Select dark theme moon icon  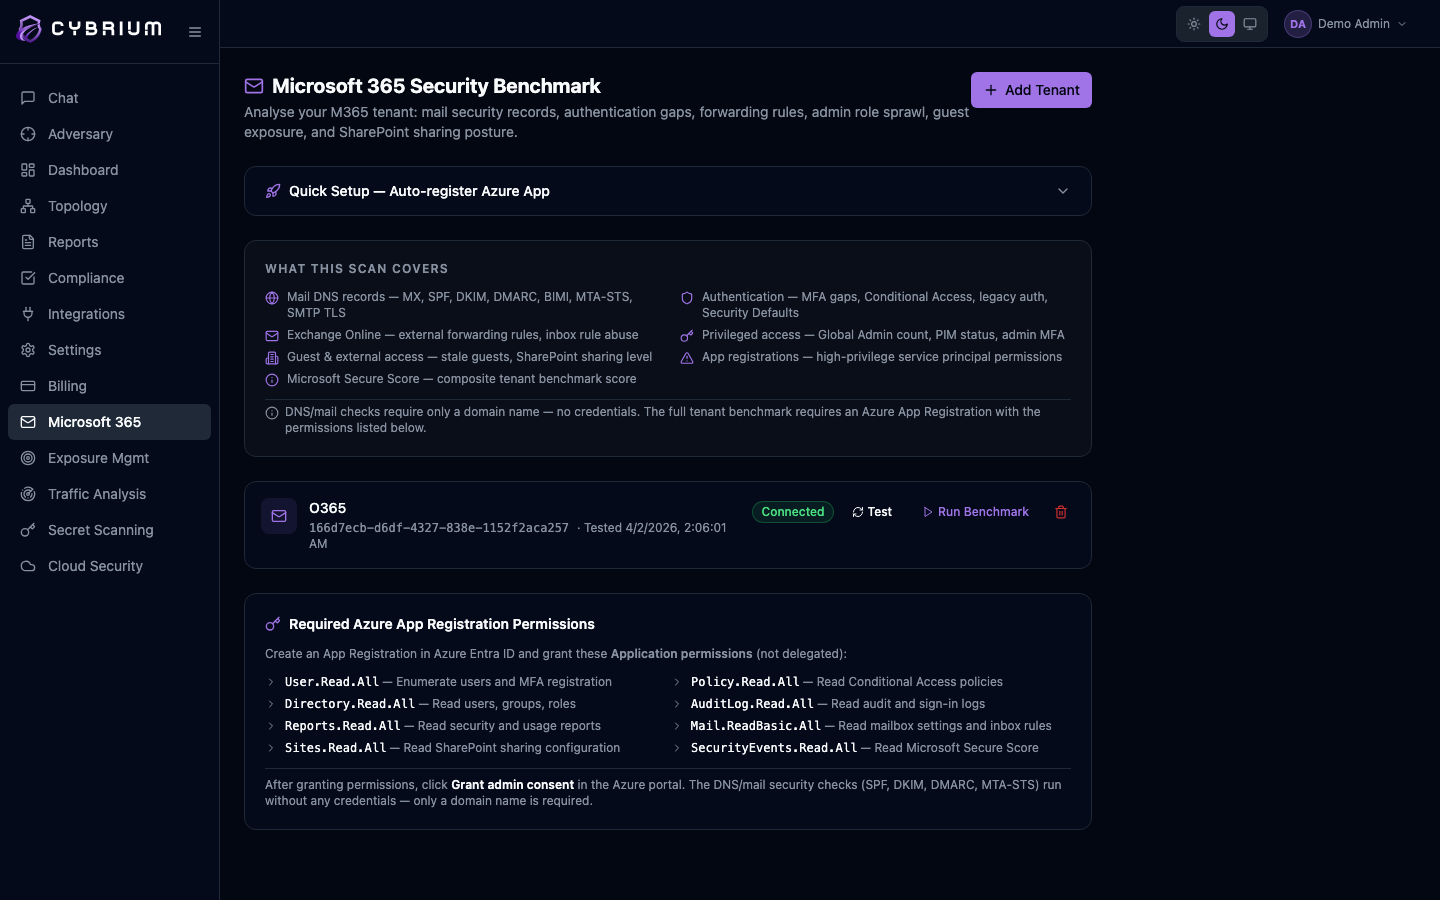point(1222,24)
